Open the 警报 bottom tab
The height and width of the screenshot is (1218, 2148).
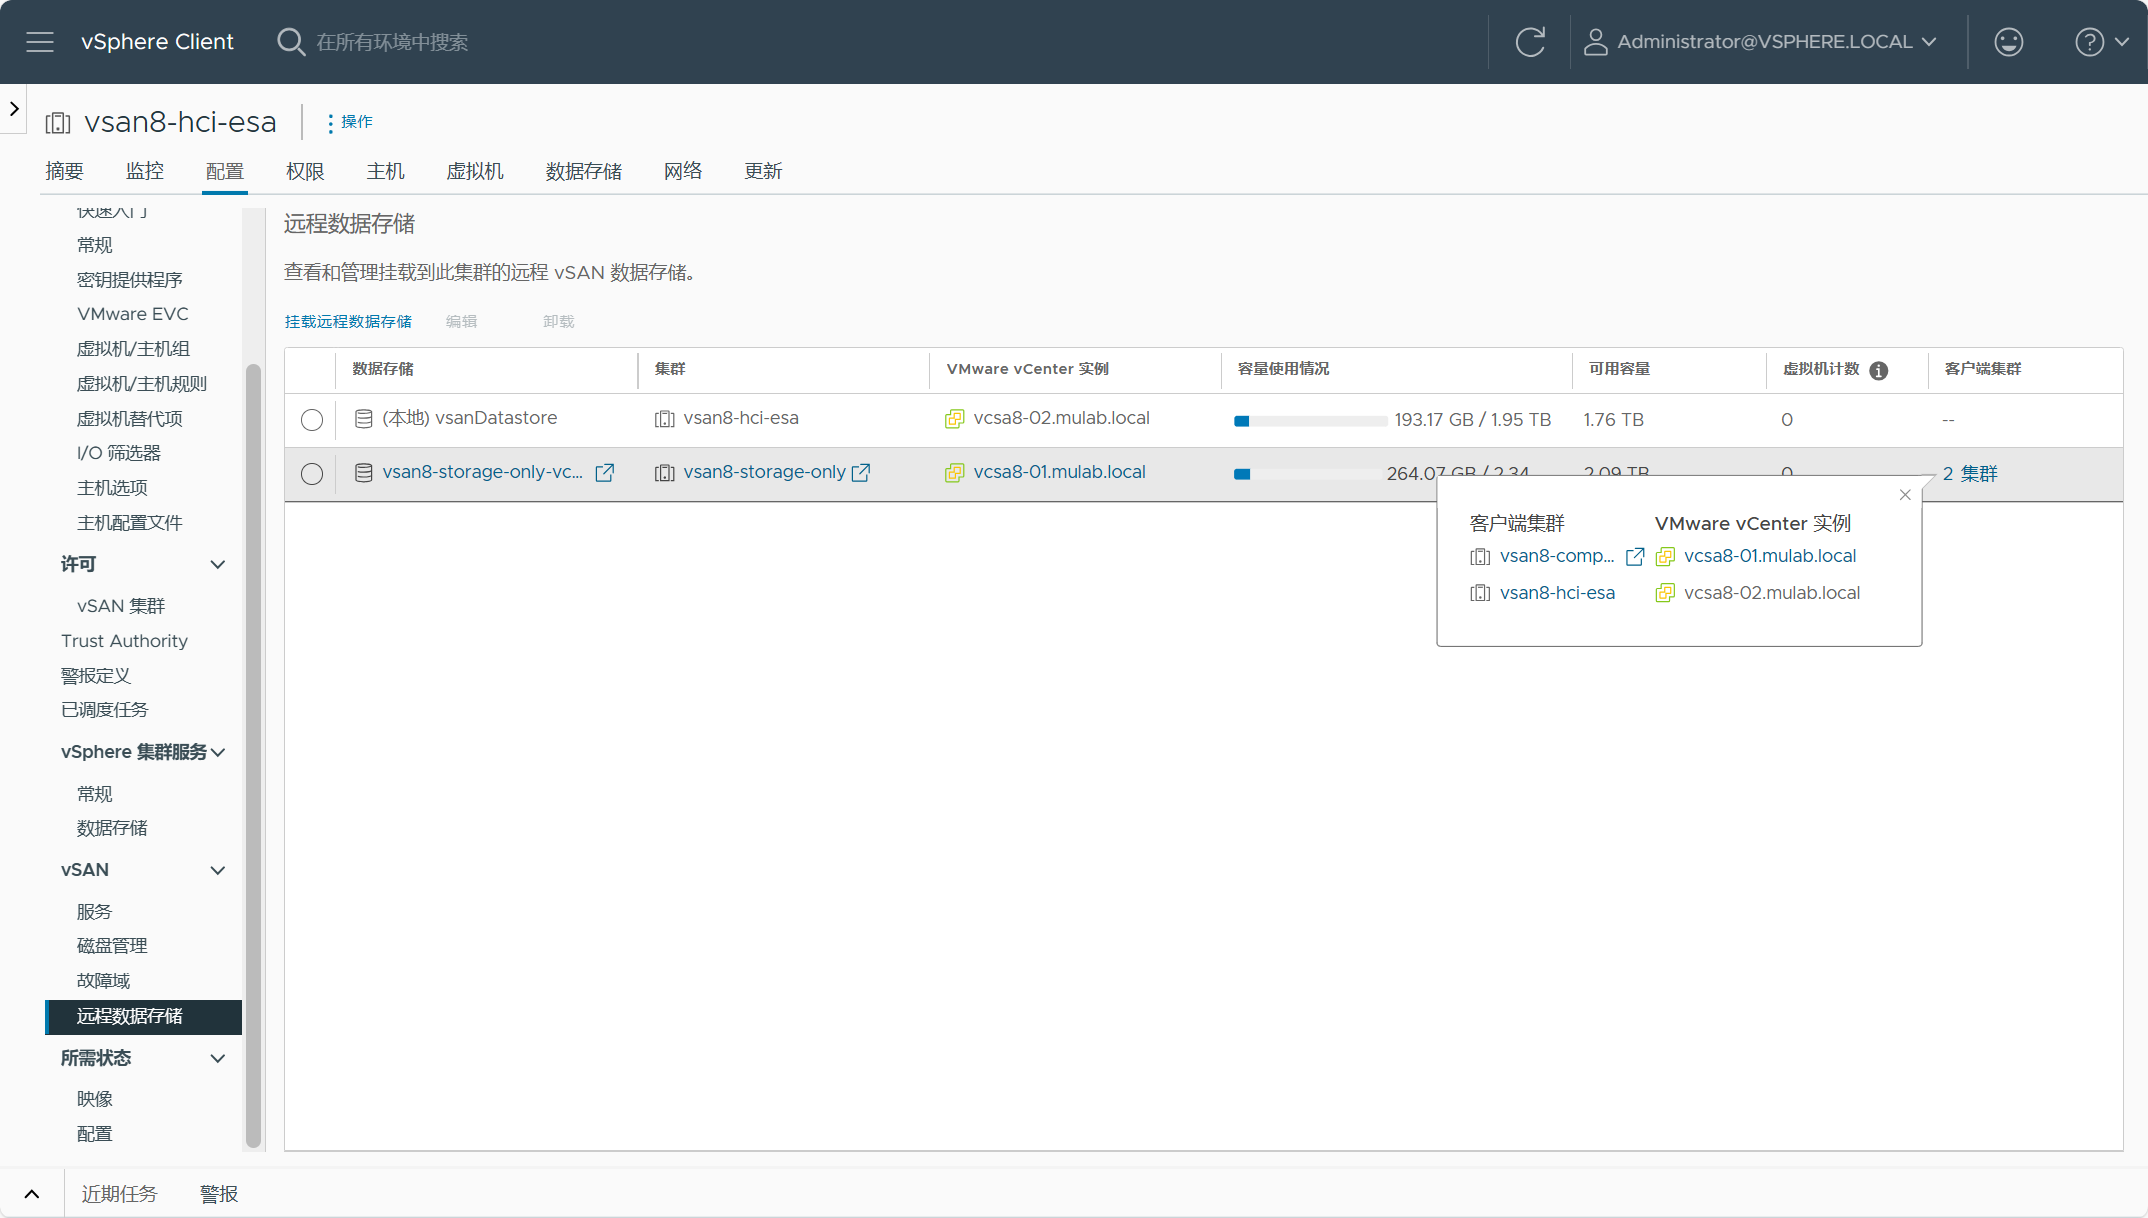point(219,1194)
